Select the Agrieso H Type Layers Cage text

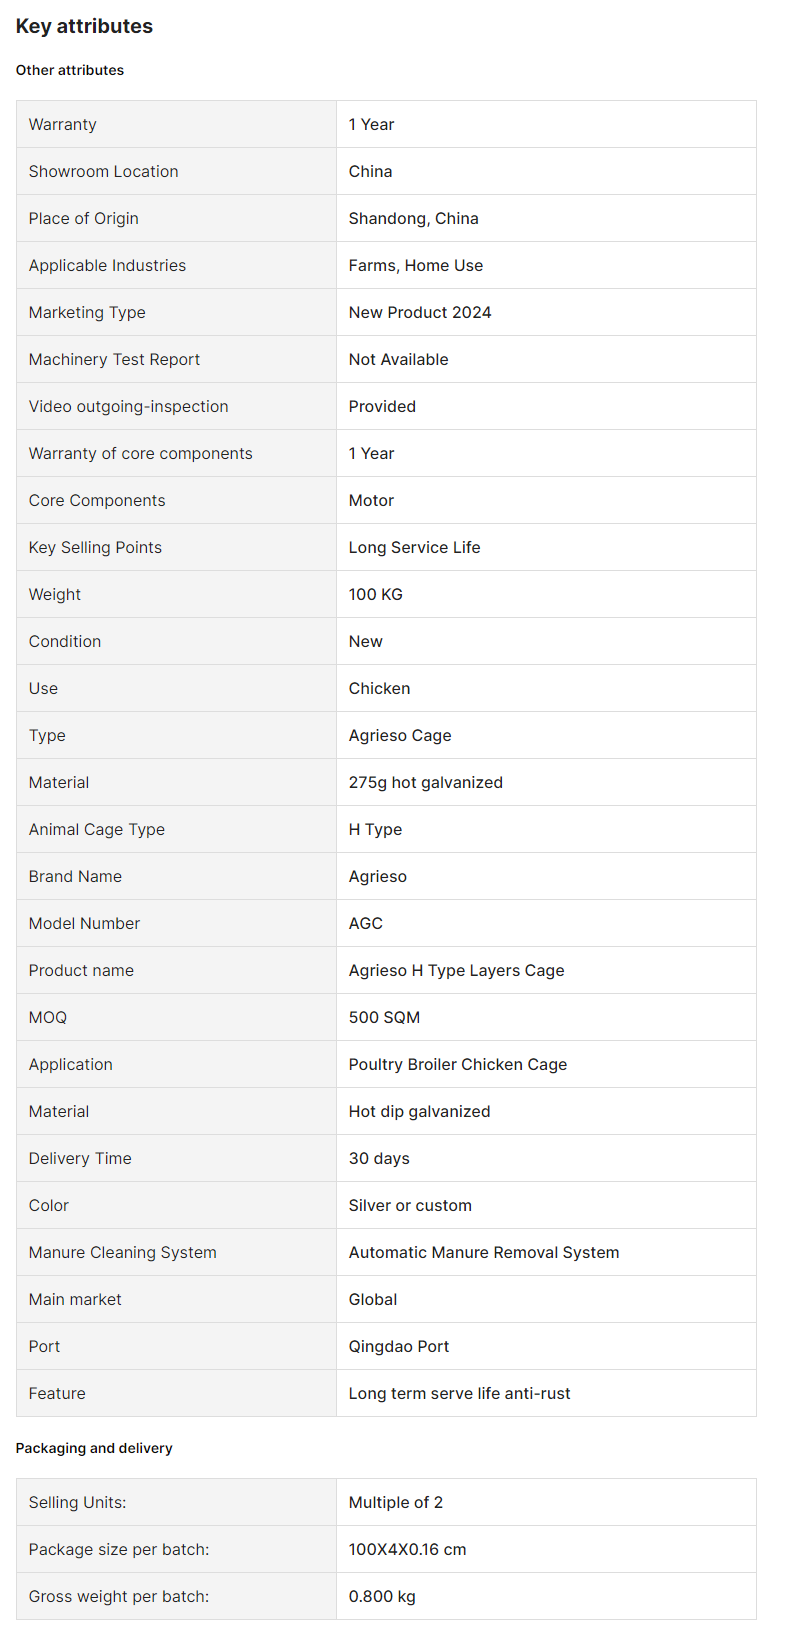457,970
